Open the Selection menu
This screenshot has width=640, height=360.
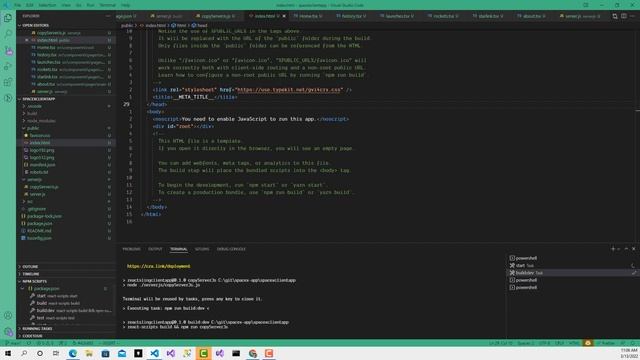pyautogui.click(x=47, y=5)
